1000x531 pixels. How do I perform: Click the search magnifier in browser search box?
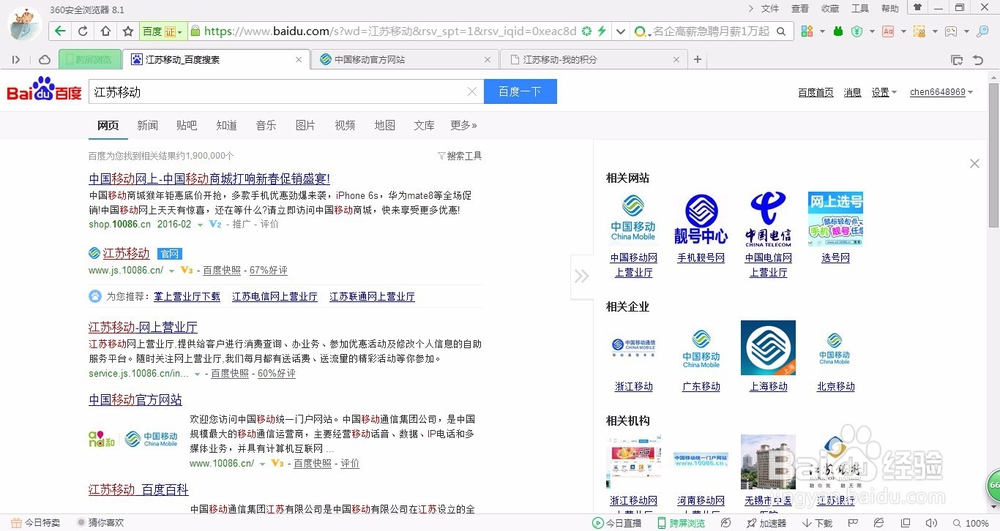781,31
